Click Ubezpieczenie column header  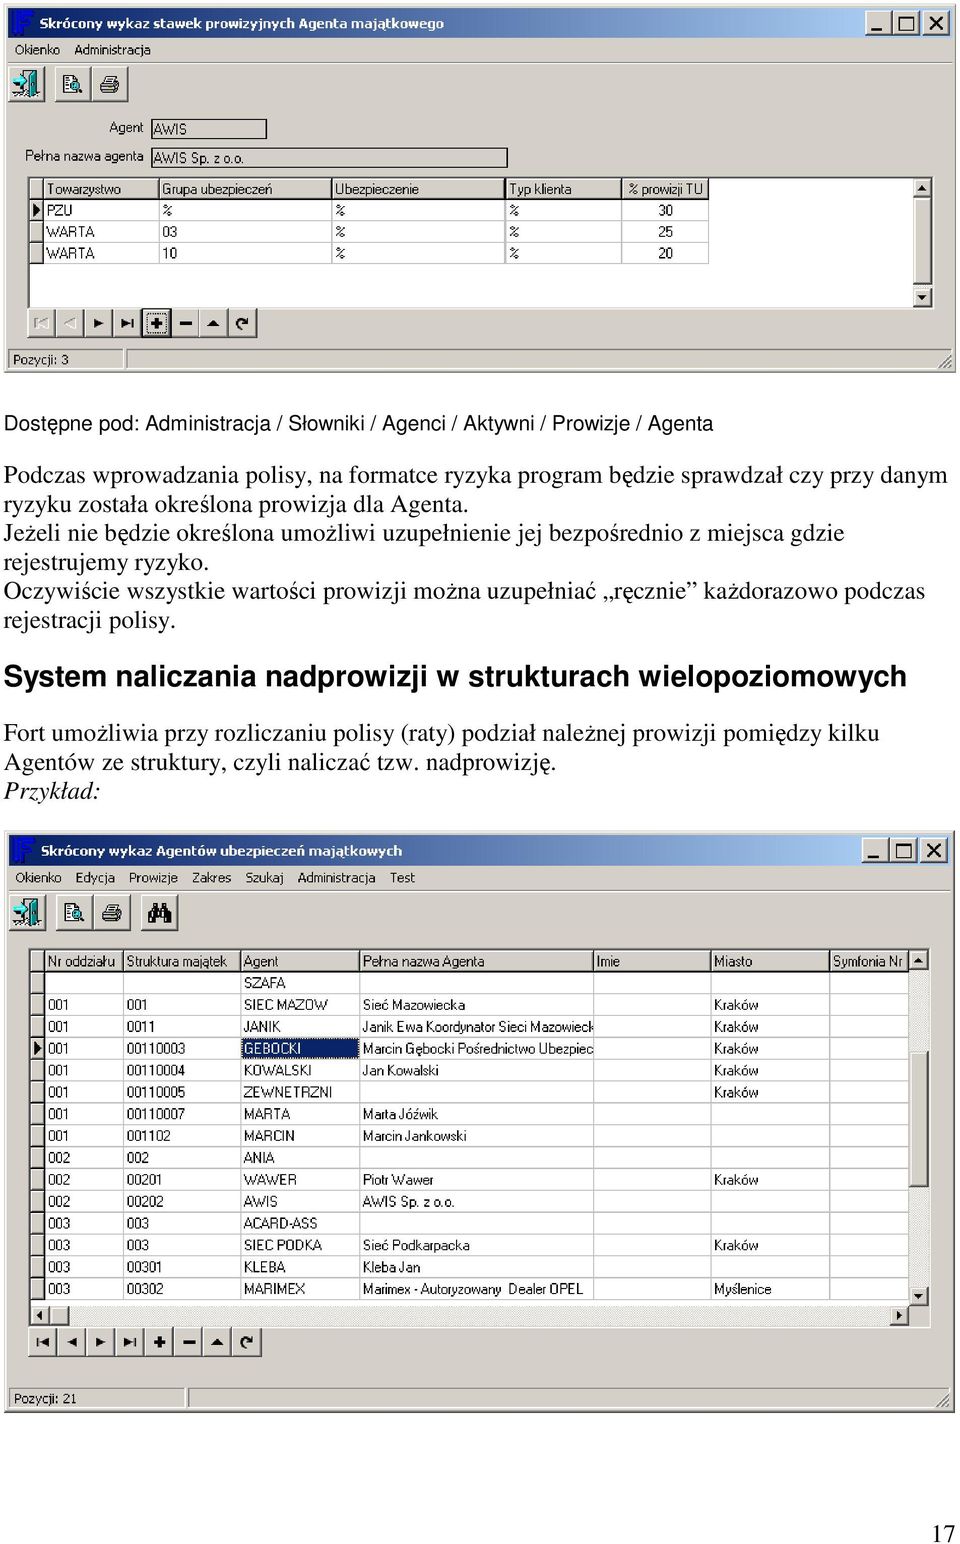[418, 188]
